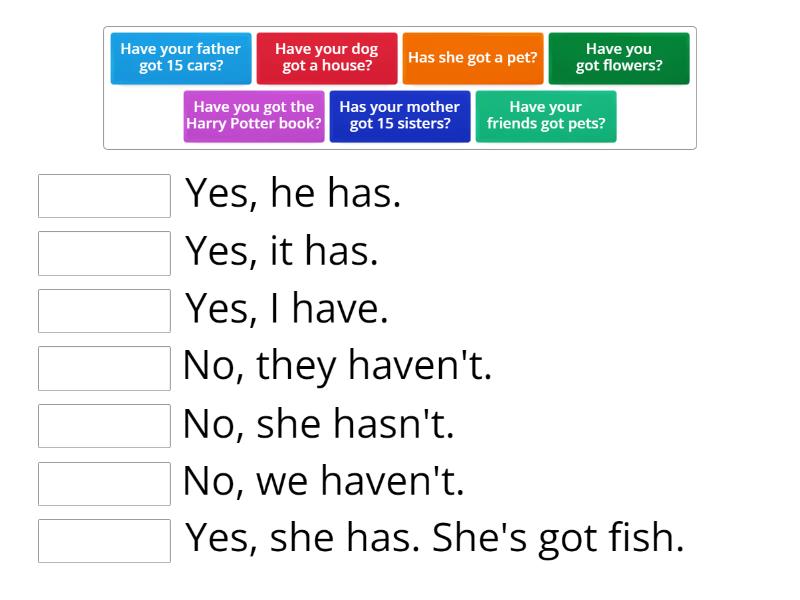The width and height of the screenshot is (800, 600).
Task: Click the blank box beside 'No, they haven't.'
Action: (104, 368)
